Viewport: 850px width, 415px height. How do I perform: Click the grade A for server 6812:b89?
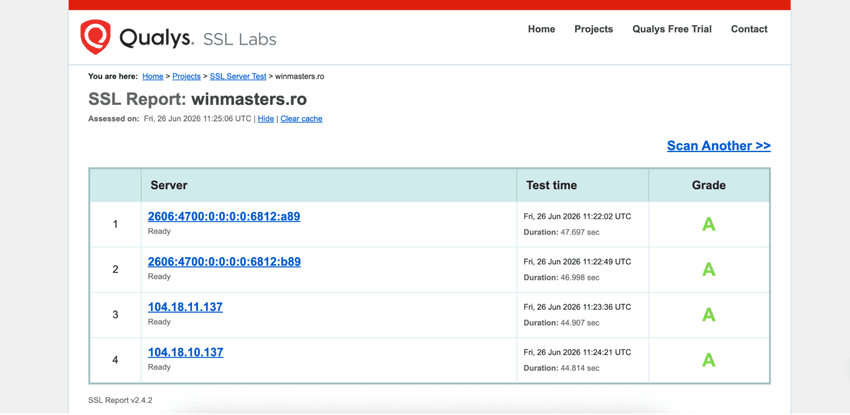[x=709, y=270]
